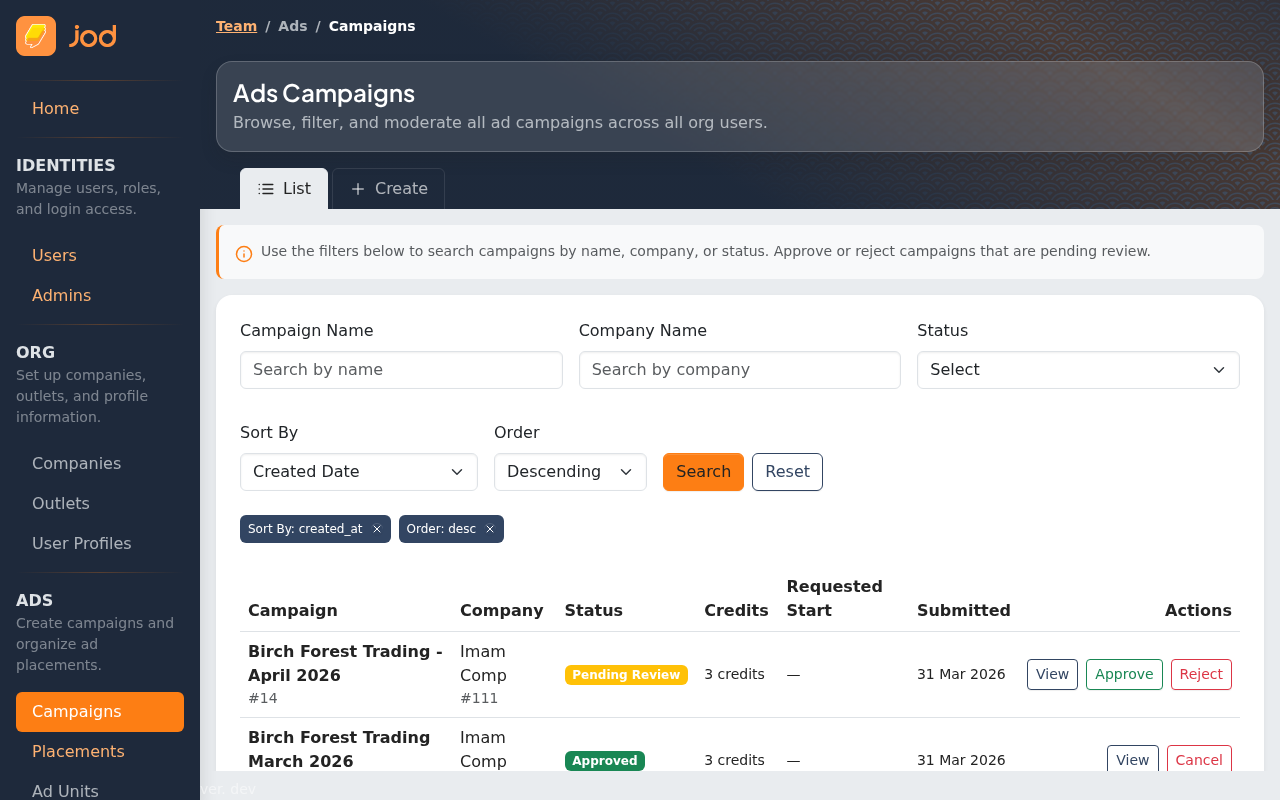Click the info icon in the hint banner
This screenshot has width=1280, height=800.
tap(243, 253)
